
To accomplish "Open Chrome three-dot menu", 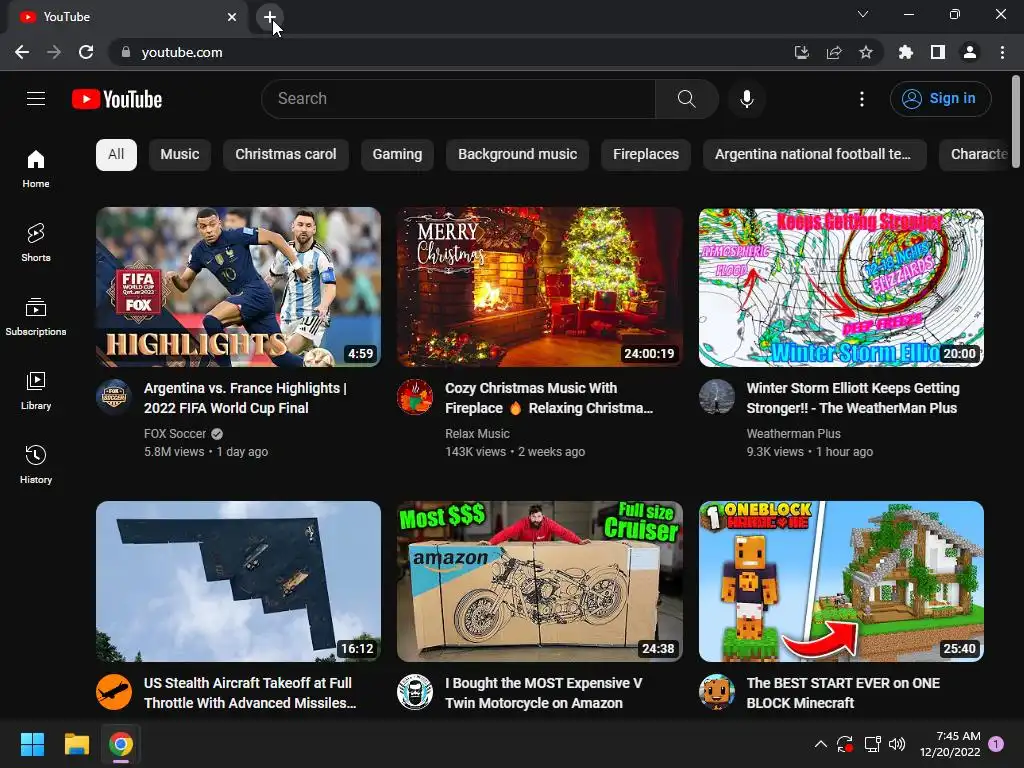I will click(x=1002, y=52).
